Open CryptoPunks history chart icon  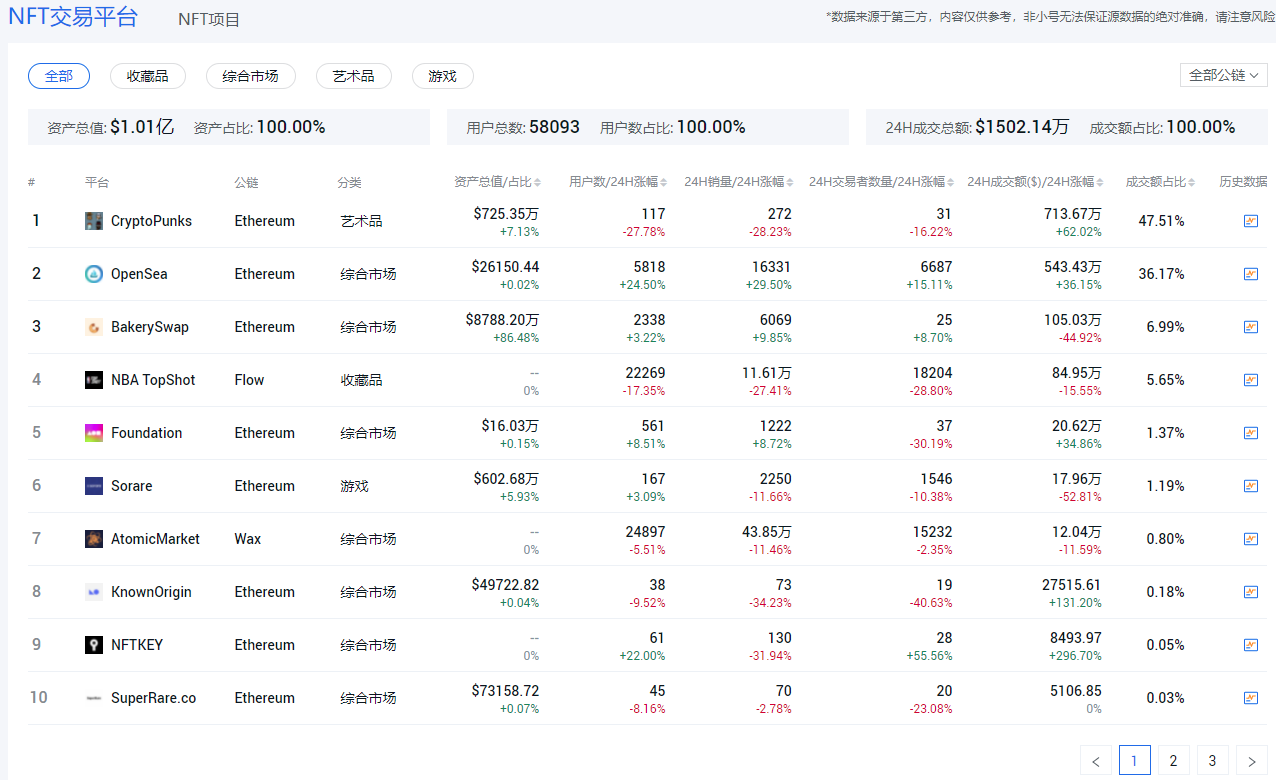coord(1250,221)
